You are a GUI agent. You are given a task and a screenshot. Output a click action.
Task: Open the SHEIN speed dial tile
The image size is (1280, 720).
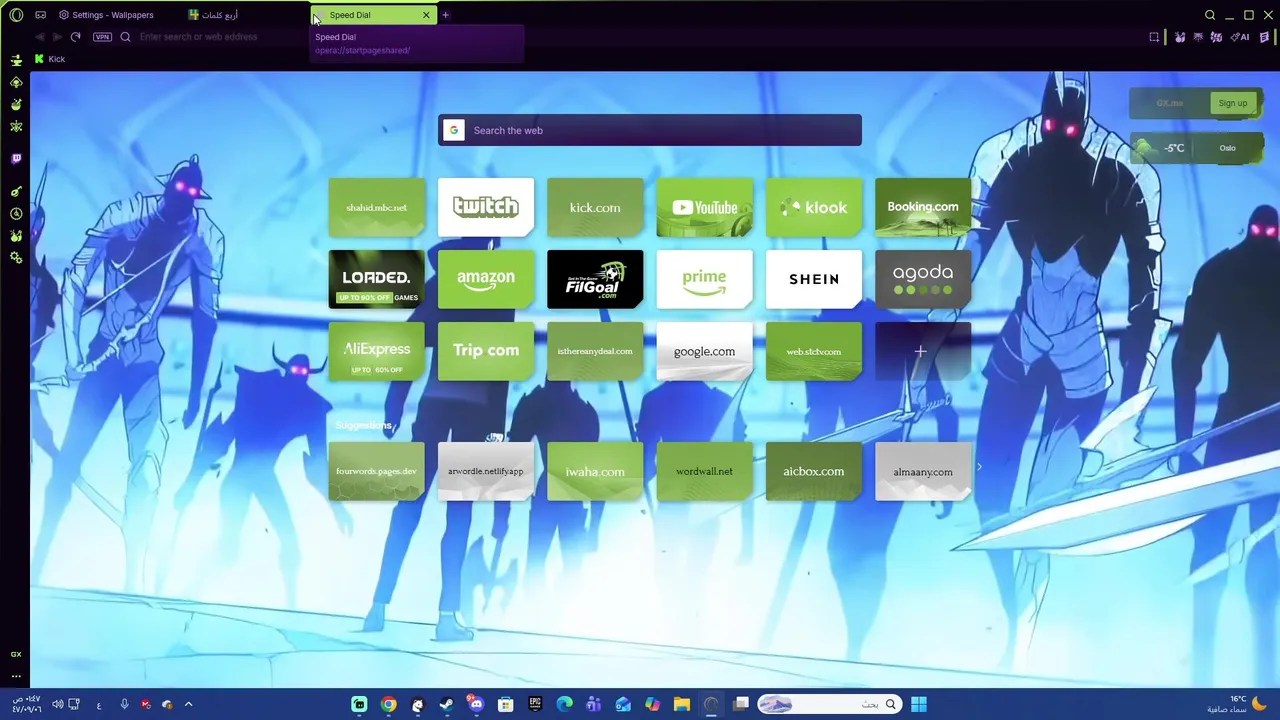pos(814,279)
